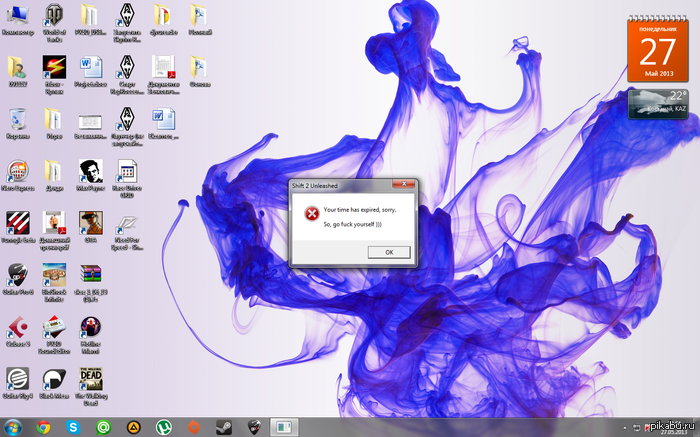This screenshot has height=437, width=700.
Task: Select the Need For Speed shortcut
Action: [x=127, y=231]
